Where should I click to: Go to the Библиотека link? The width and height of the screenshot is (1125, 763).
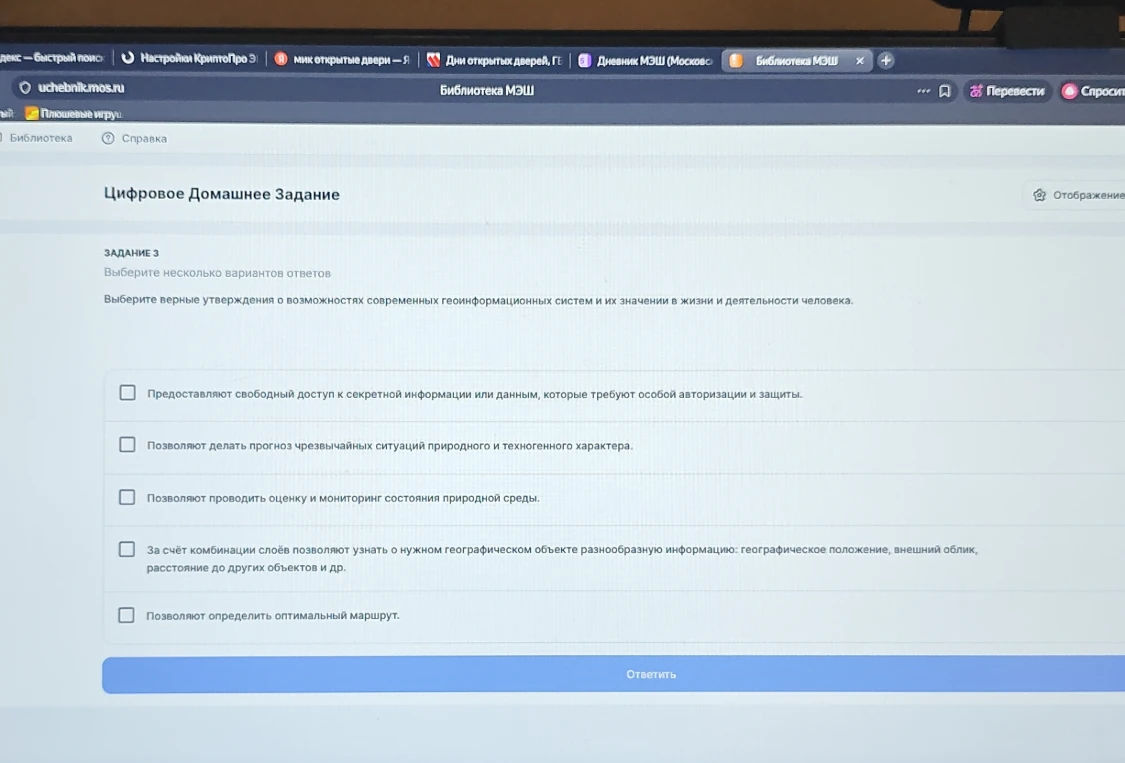tap(41, 138)
